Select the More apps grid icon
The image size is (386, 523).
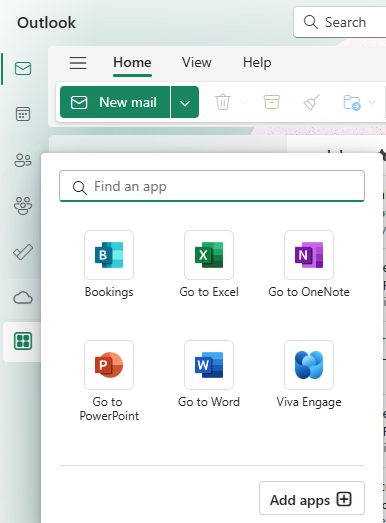tap(23, 341)
